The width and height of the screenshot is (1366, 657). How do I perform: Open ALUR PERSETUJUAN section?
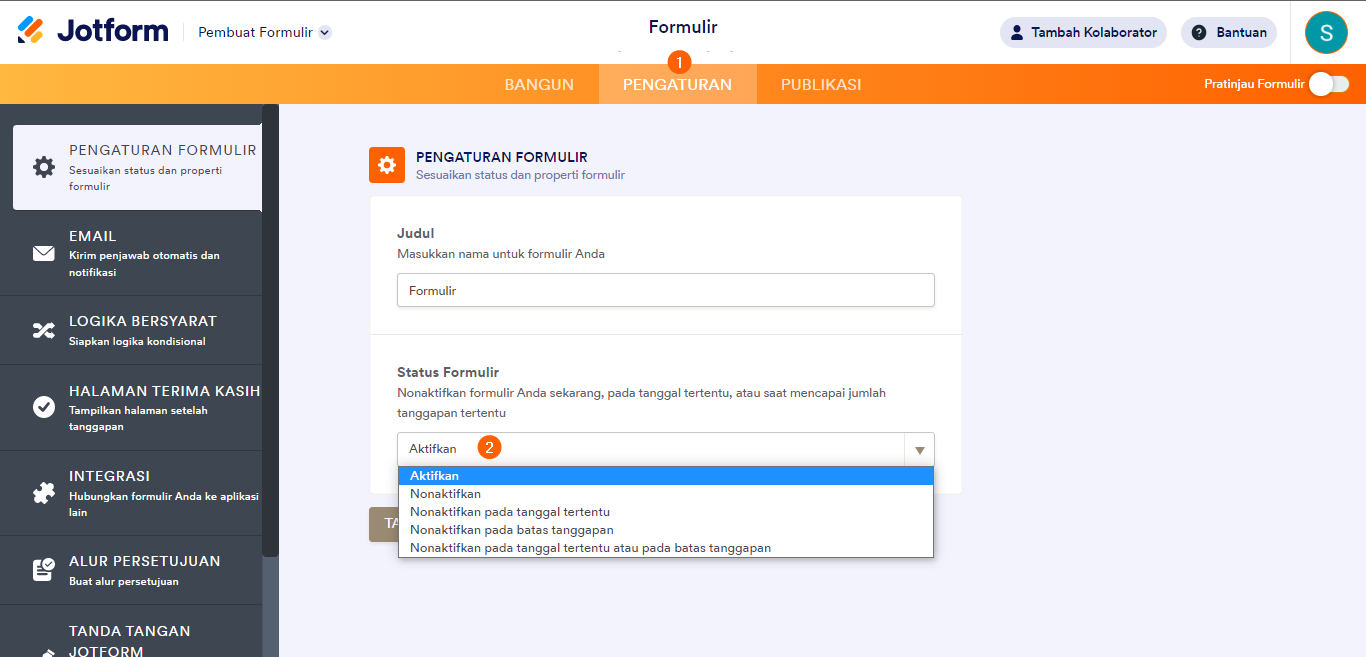tap(131, 570)
